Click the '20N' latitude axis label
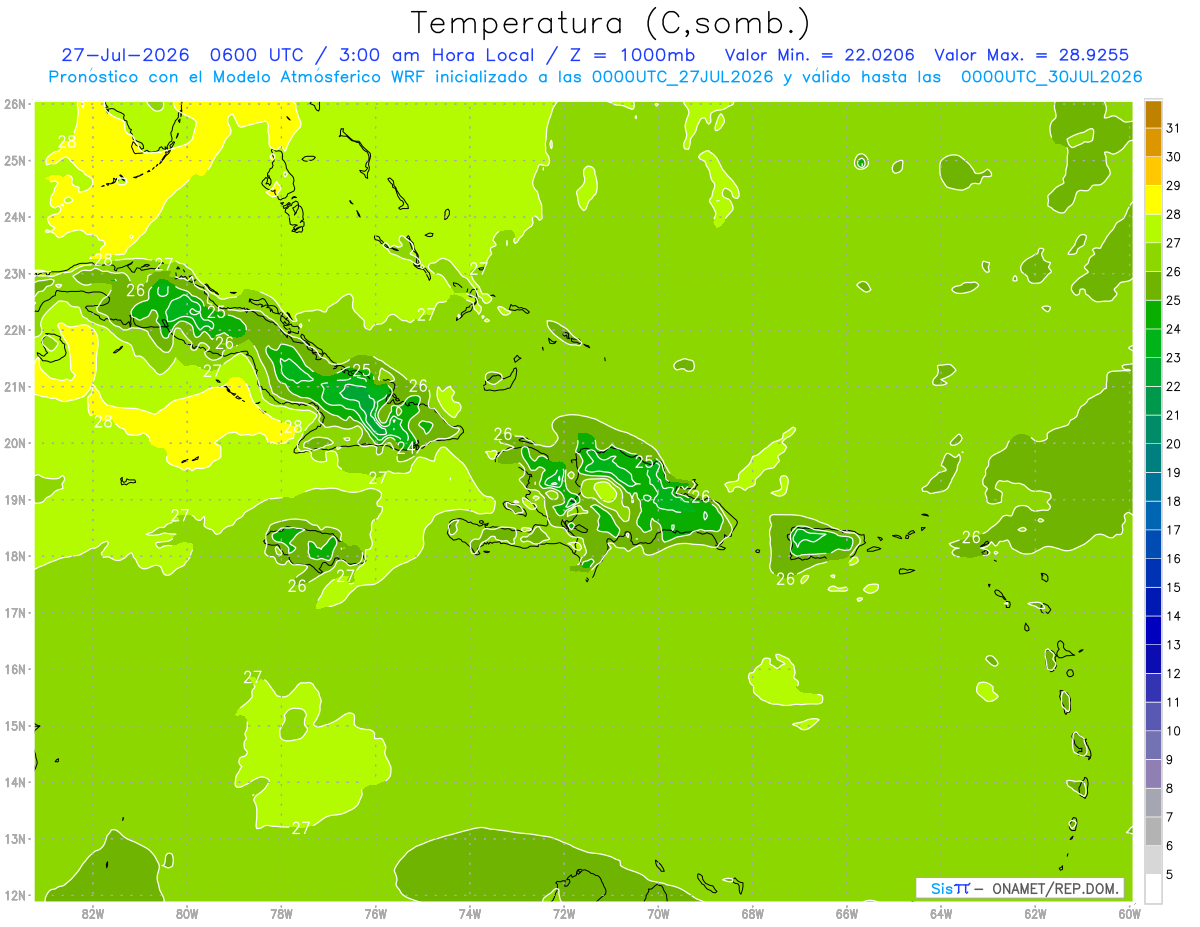 pyautogui.click(x=14, y=443)
